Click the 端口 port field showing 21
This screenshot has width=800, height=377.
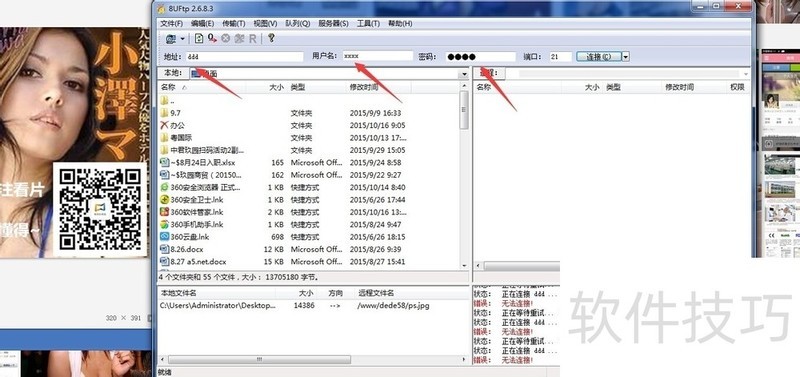560,57
